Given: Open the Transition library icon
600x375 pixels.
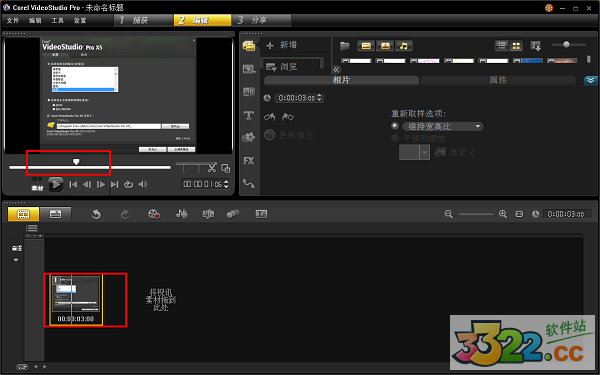Looking at the screenshot, I should pyautogui.click(x=249, y=92).
